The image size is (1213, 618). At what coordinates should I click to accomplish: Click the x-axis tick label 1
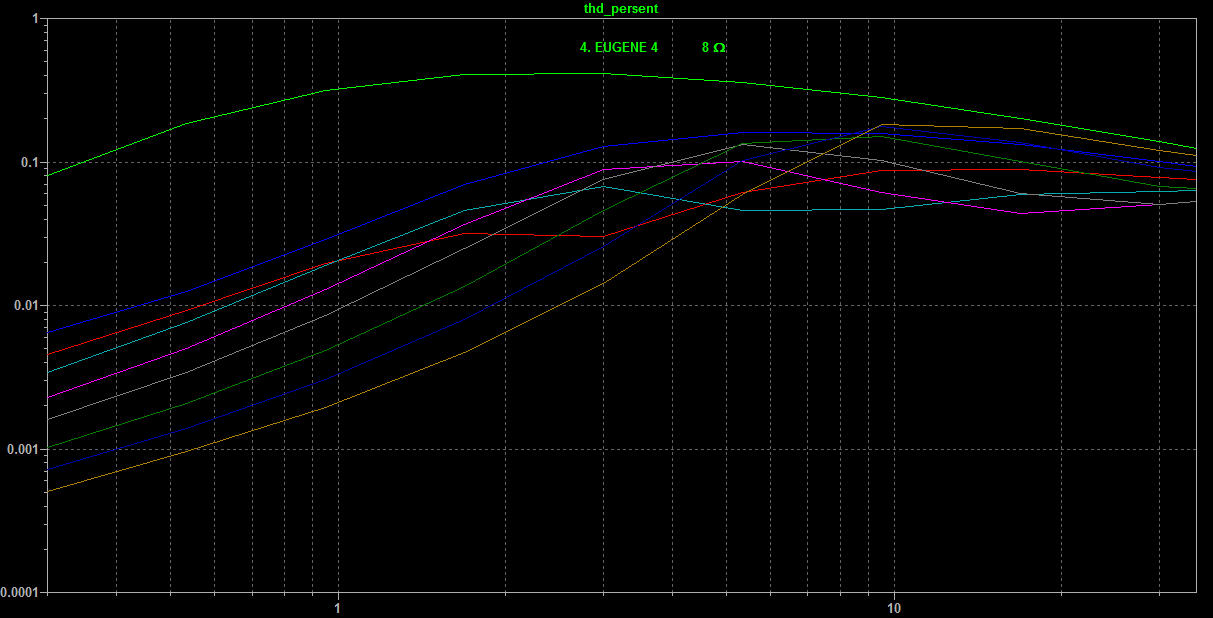tap(338, 606)
